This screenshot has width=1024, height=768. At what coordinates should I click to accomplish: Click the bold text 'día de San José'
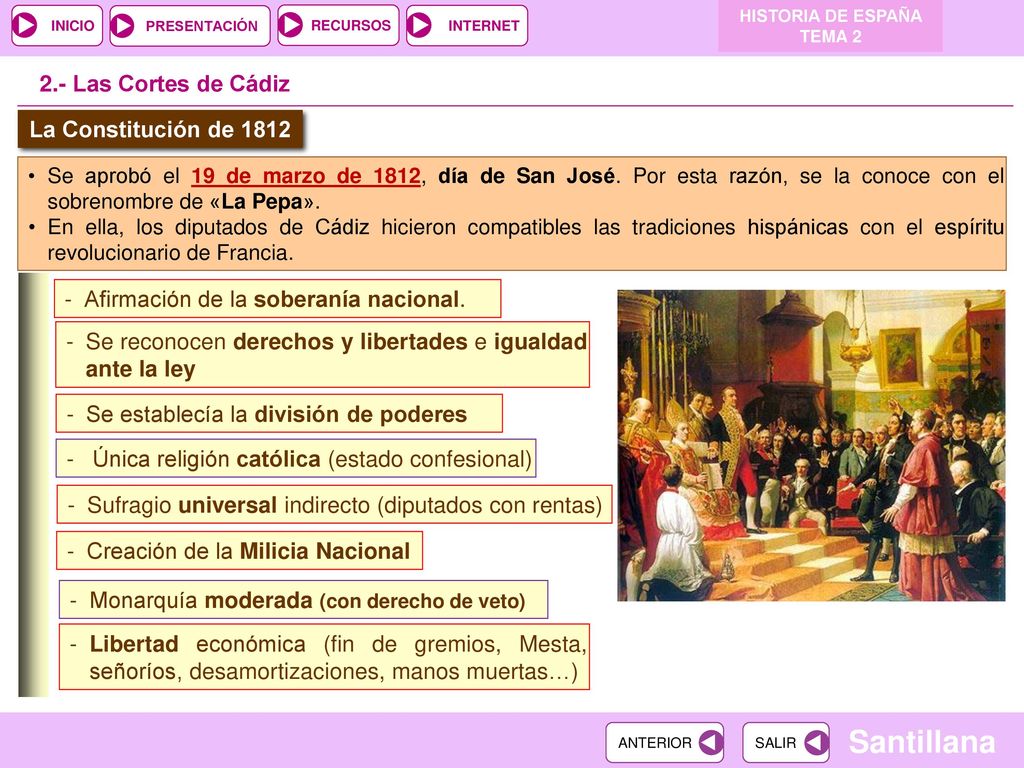point(526,176)
